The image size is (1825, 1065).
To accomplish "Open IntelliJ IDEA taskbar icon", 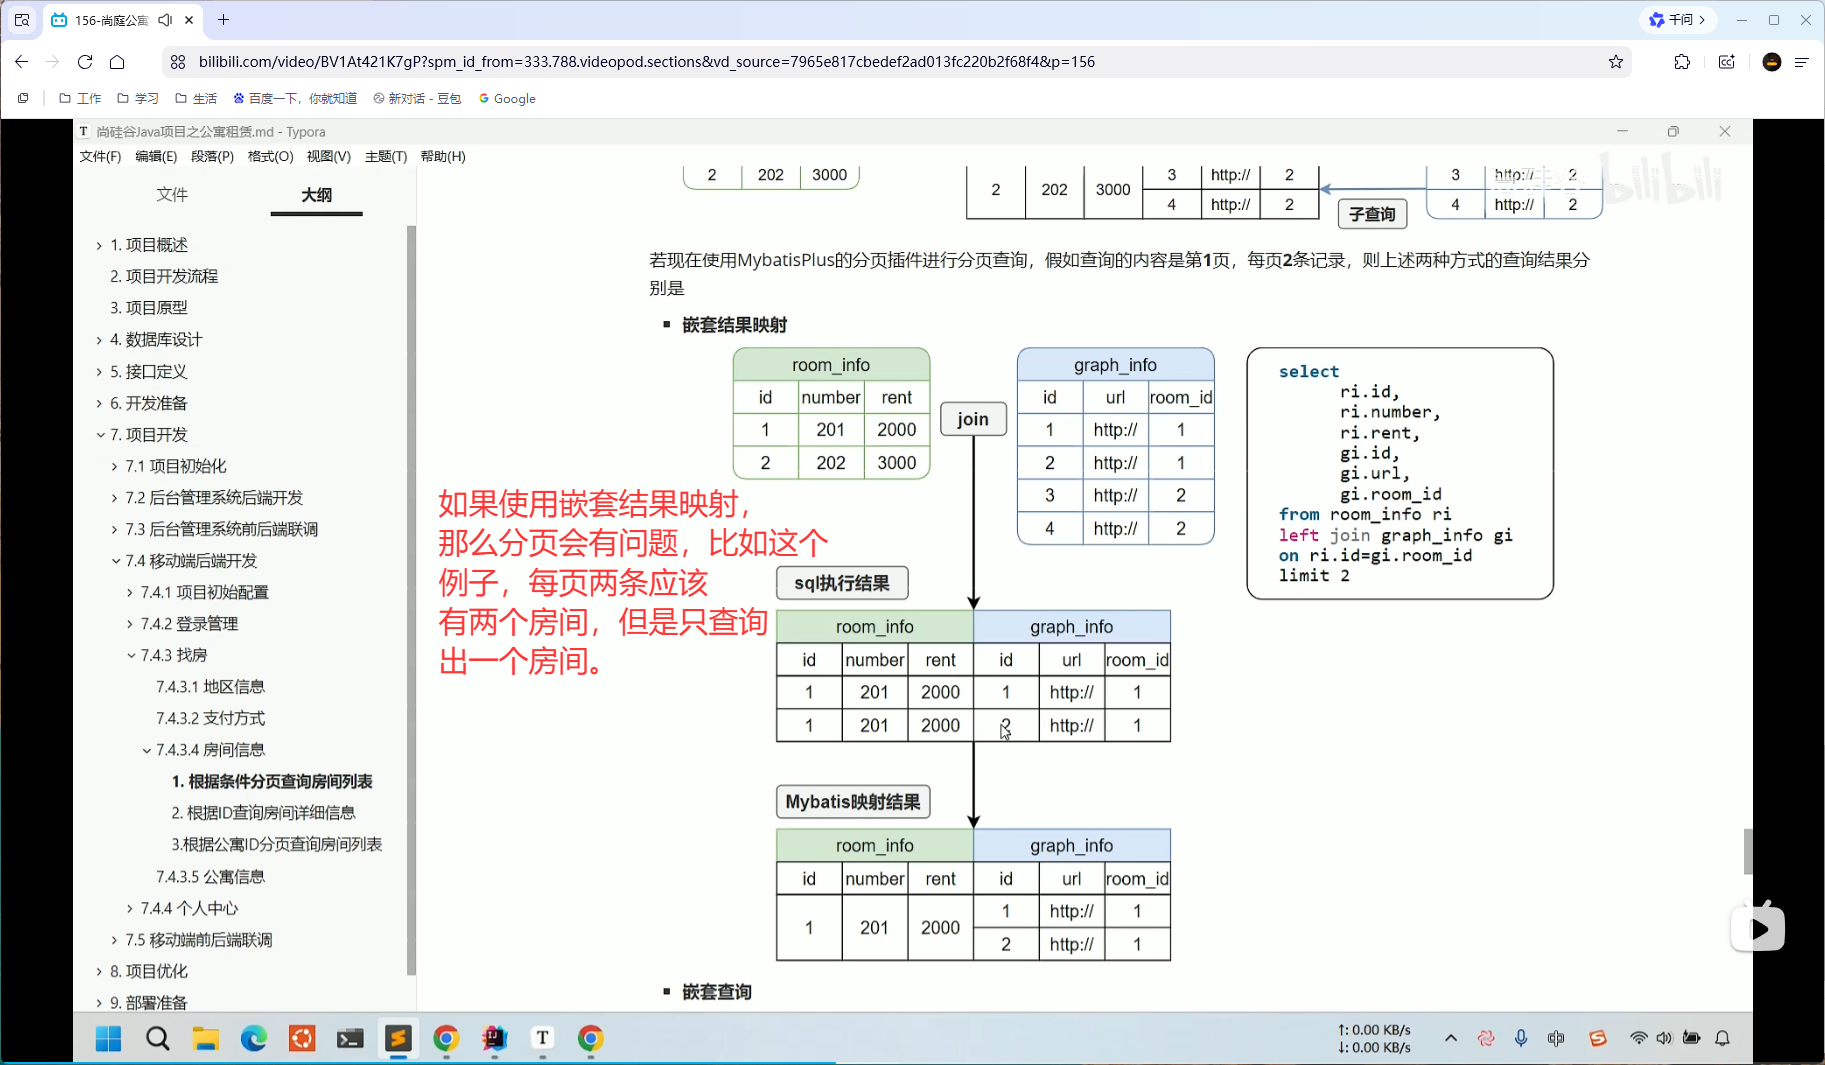I will pos(495,1038).
